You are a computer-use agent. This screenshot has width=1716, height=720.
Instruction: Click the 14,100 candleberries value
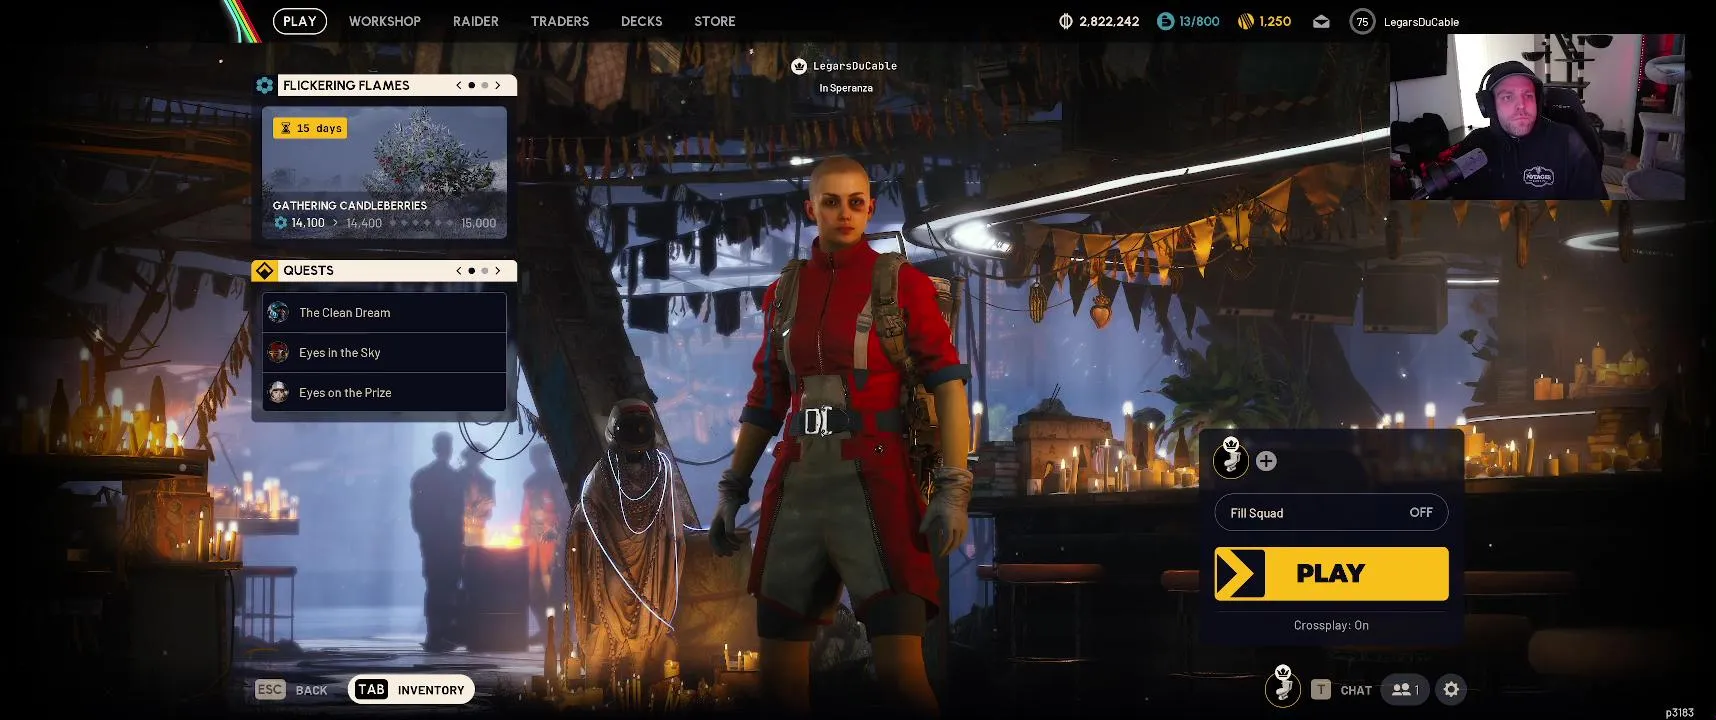[x=308, y=223]
